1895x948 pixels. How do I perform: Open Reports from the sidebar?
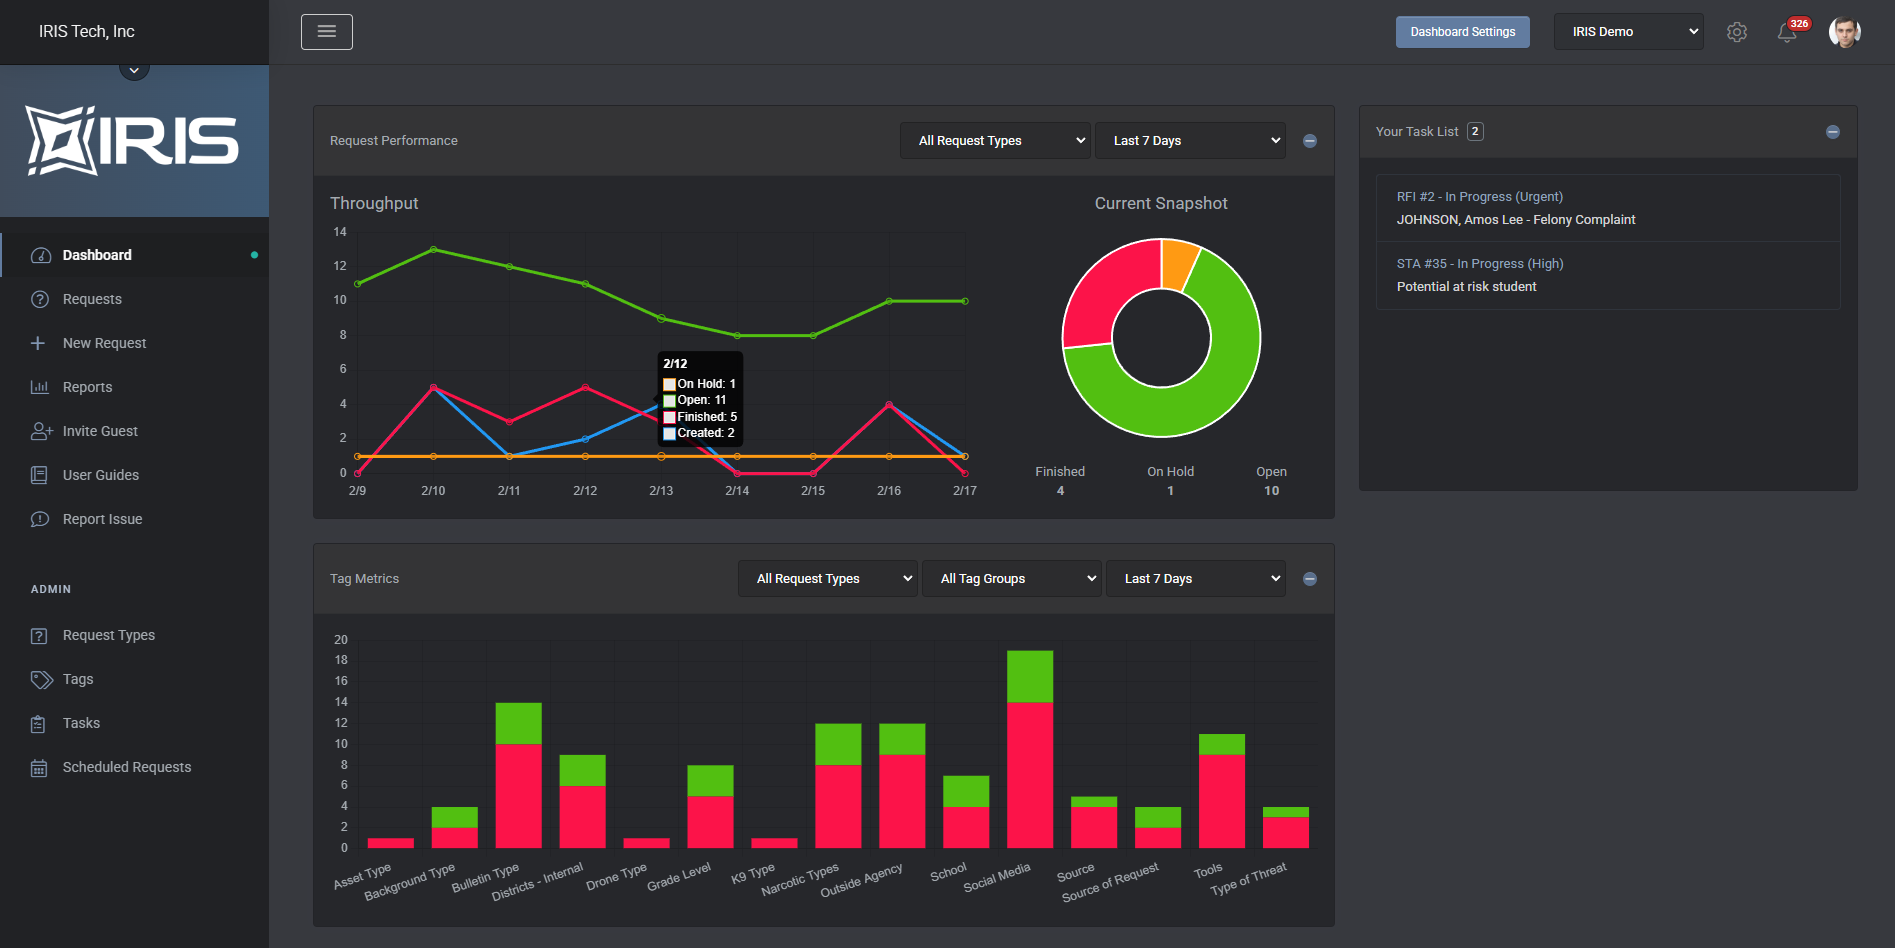pyautogui.click(x=87, y=387)
